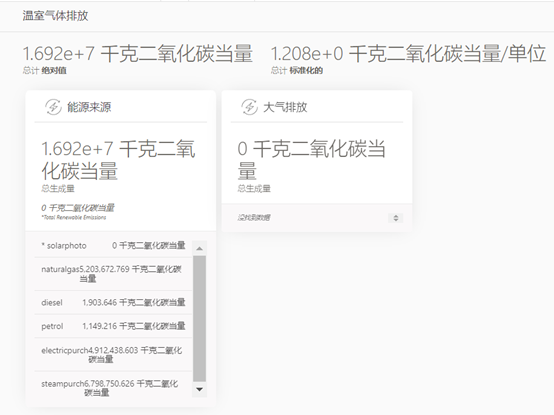
Task: Select the steampurch 6,798,750.626 row
Action: 113,388
